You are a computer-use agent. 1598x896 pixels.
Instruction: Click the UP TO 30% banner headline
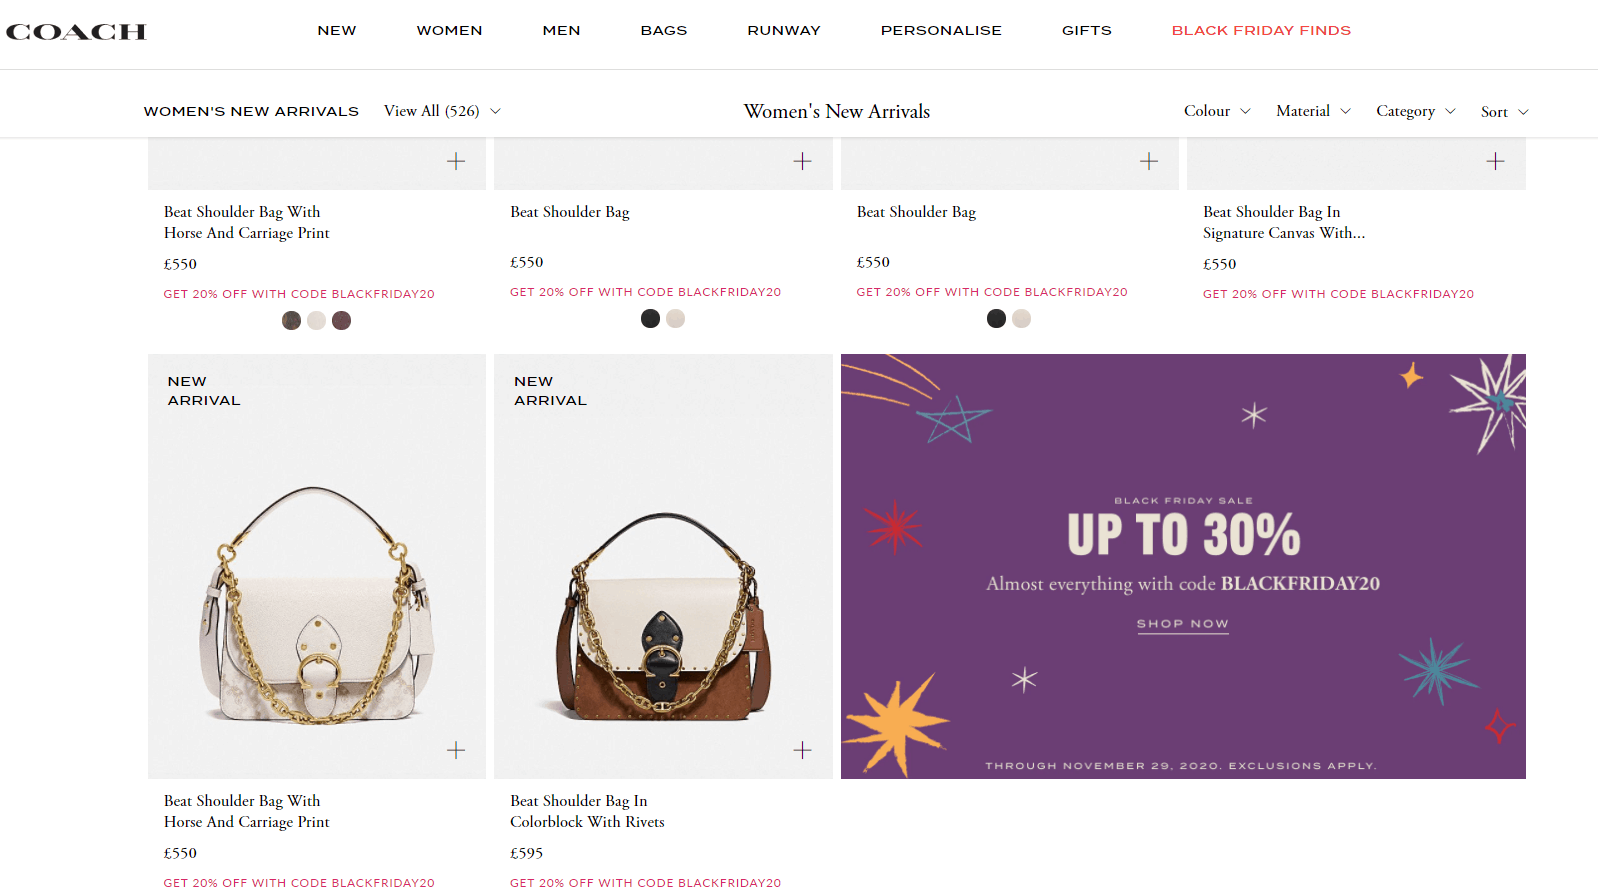[1183, 534]
